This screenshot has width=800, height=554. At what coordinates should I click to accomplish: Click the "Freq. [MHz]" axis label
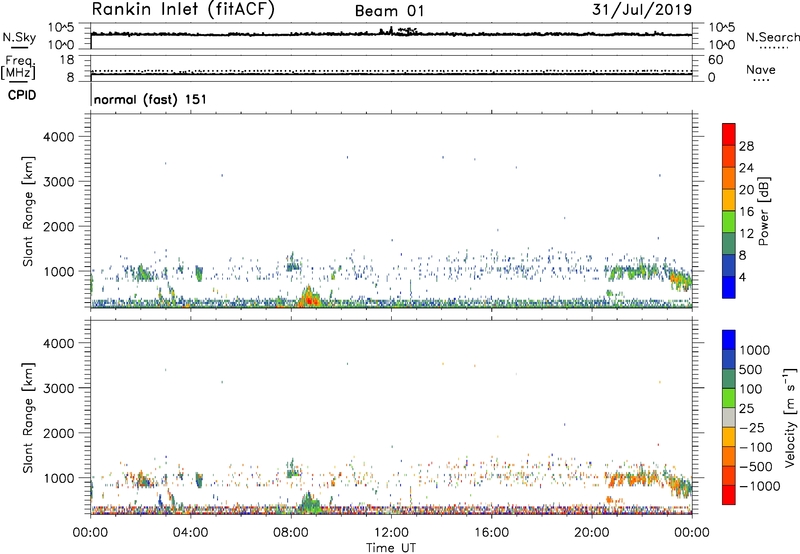(19, 67)
